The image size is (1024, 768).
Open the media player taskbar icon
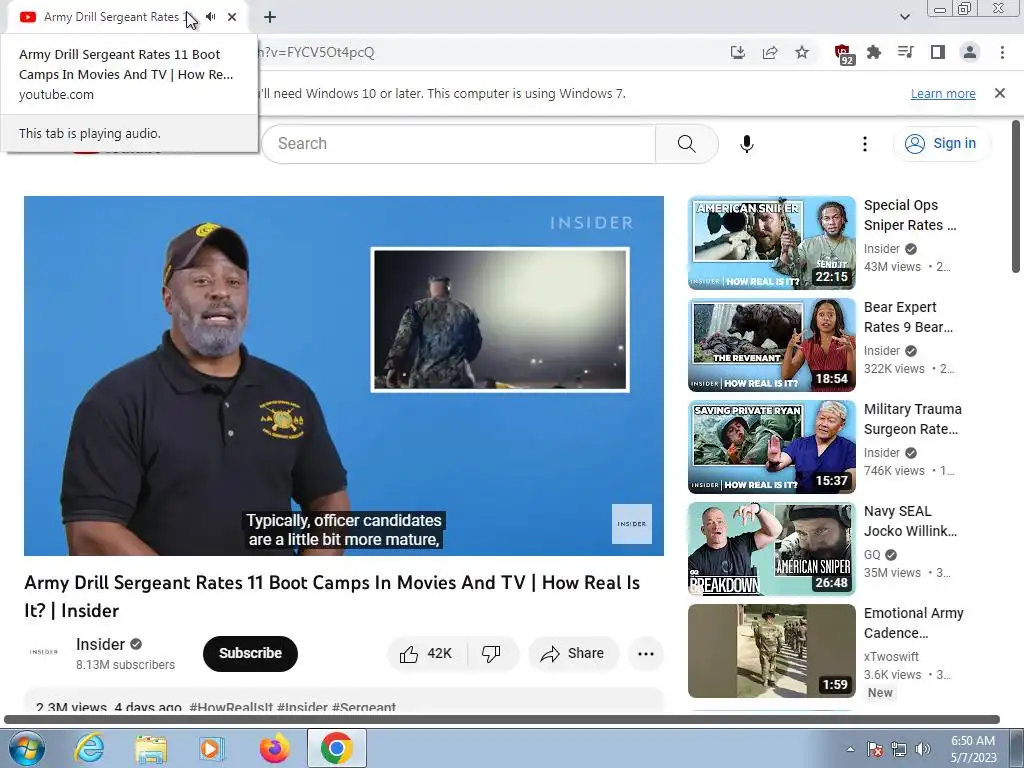point(212,748)
